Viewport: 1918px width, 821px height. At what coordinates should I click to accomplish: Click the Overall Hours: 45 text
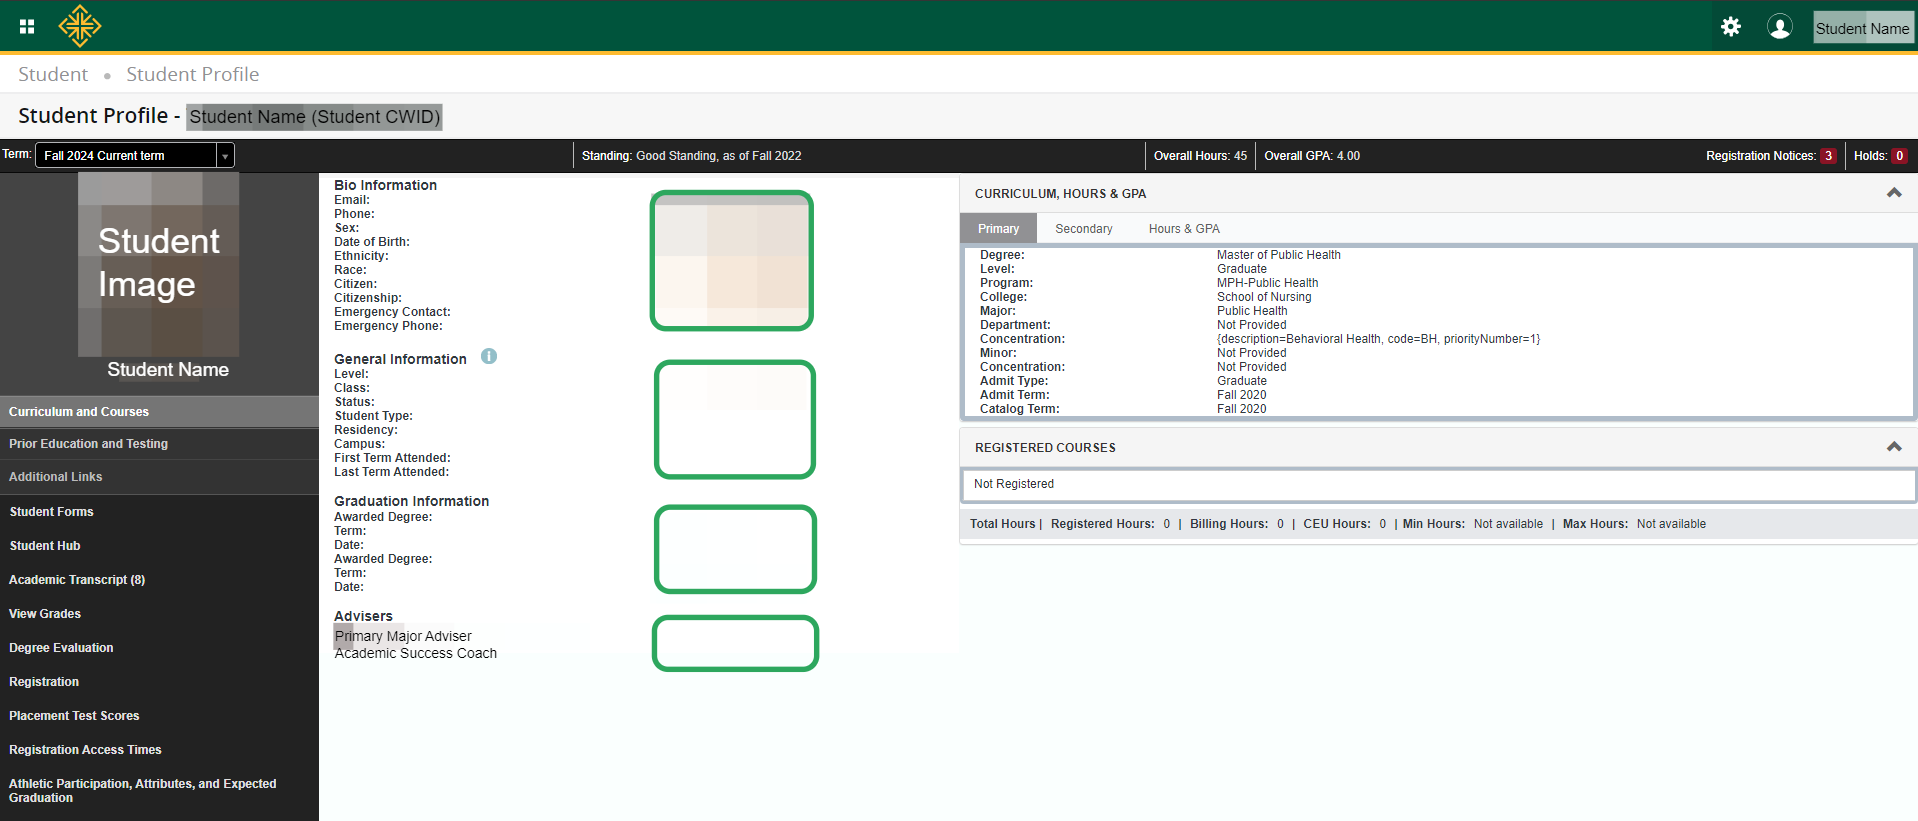pos(1200,156)
